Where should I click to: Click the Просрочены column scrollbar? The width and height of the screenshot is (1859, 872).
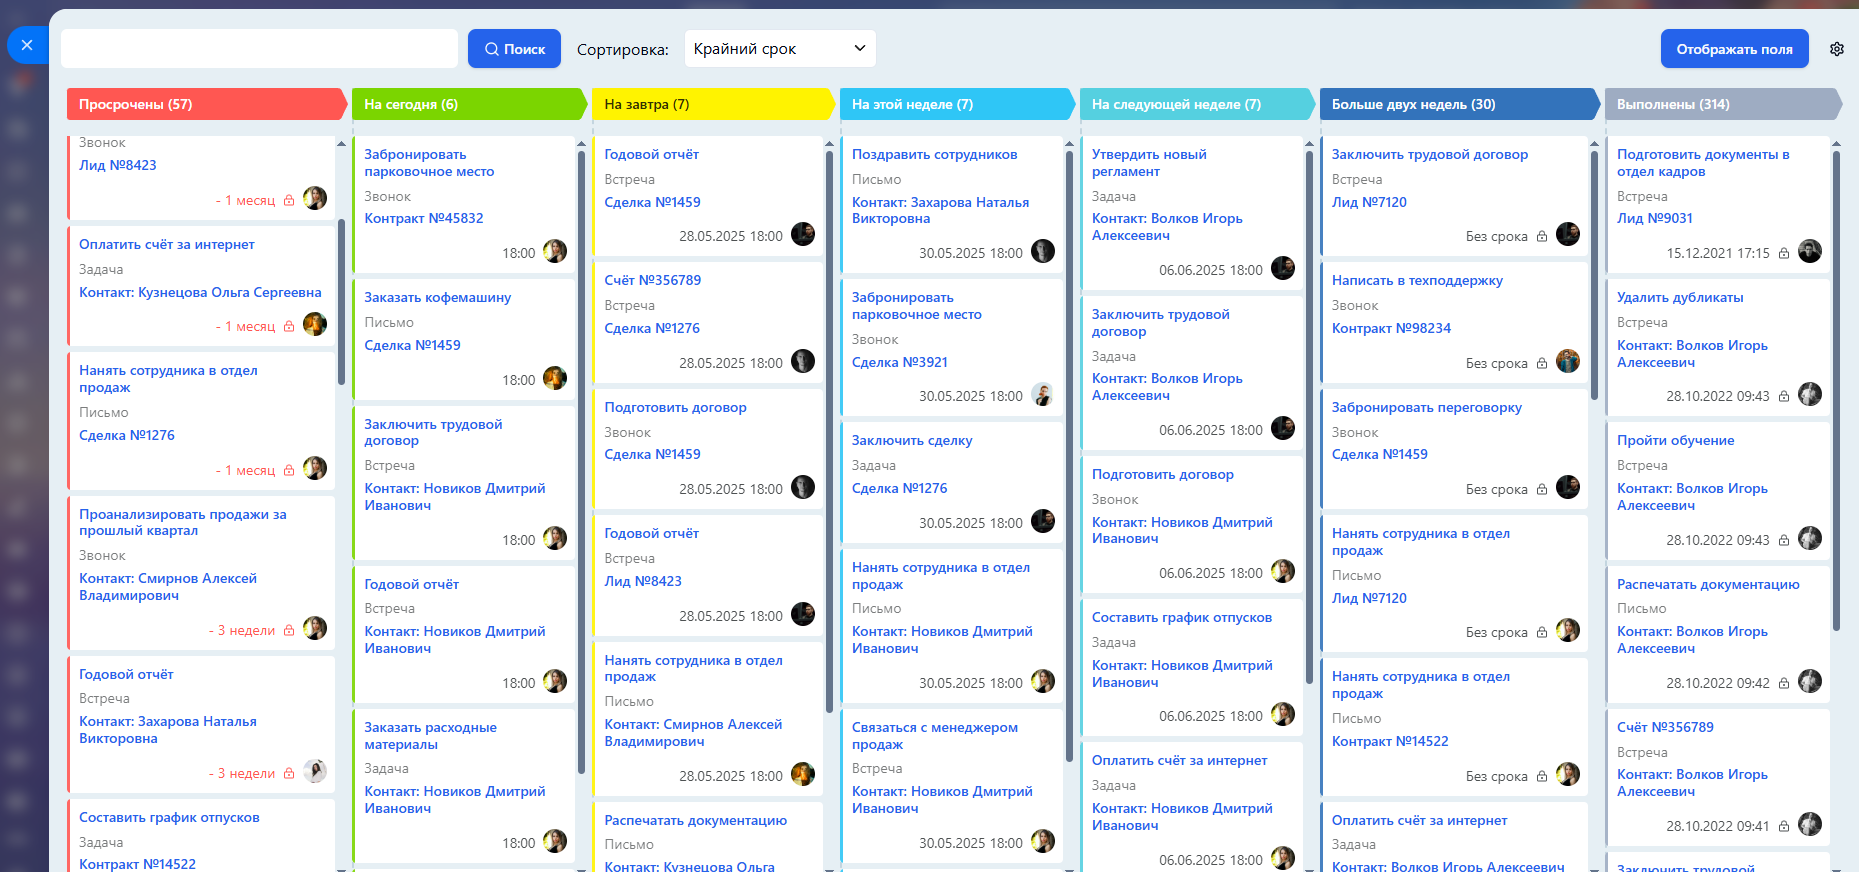(341, 302)
